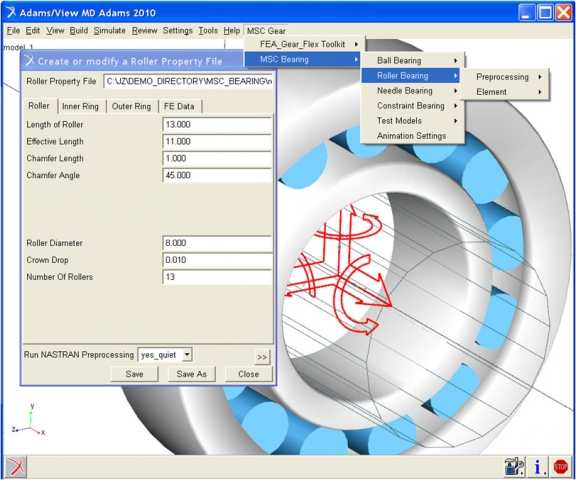Click the icon in the Roller Property dialog title
The height and width of the screenshot is (480, 576).
(x=29, y=61)
